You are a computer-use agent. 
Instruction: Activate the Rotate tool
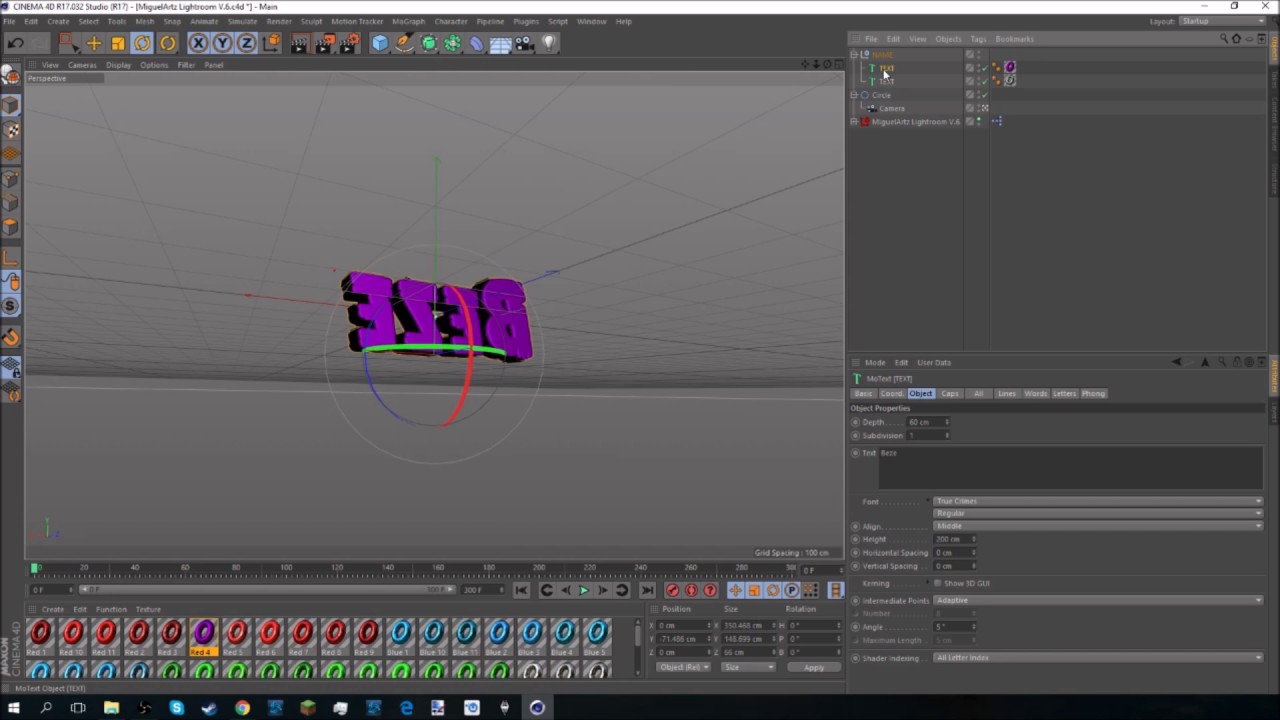(x=142, y=43)
